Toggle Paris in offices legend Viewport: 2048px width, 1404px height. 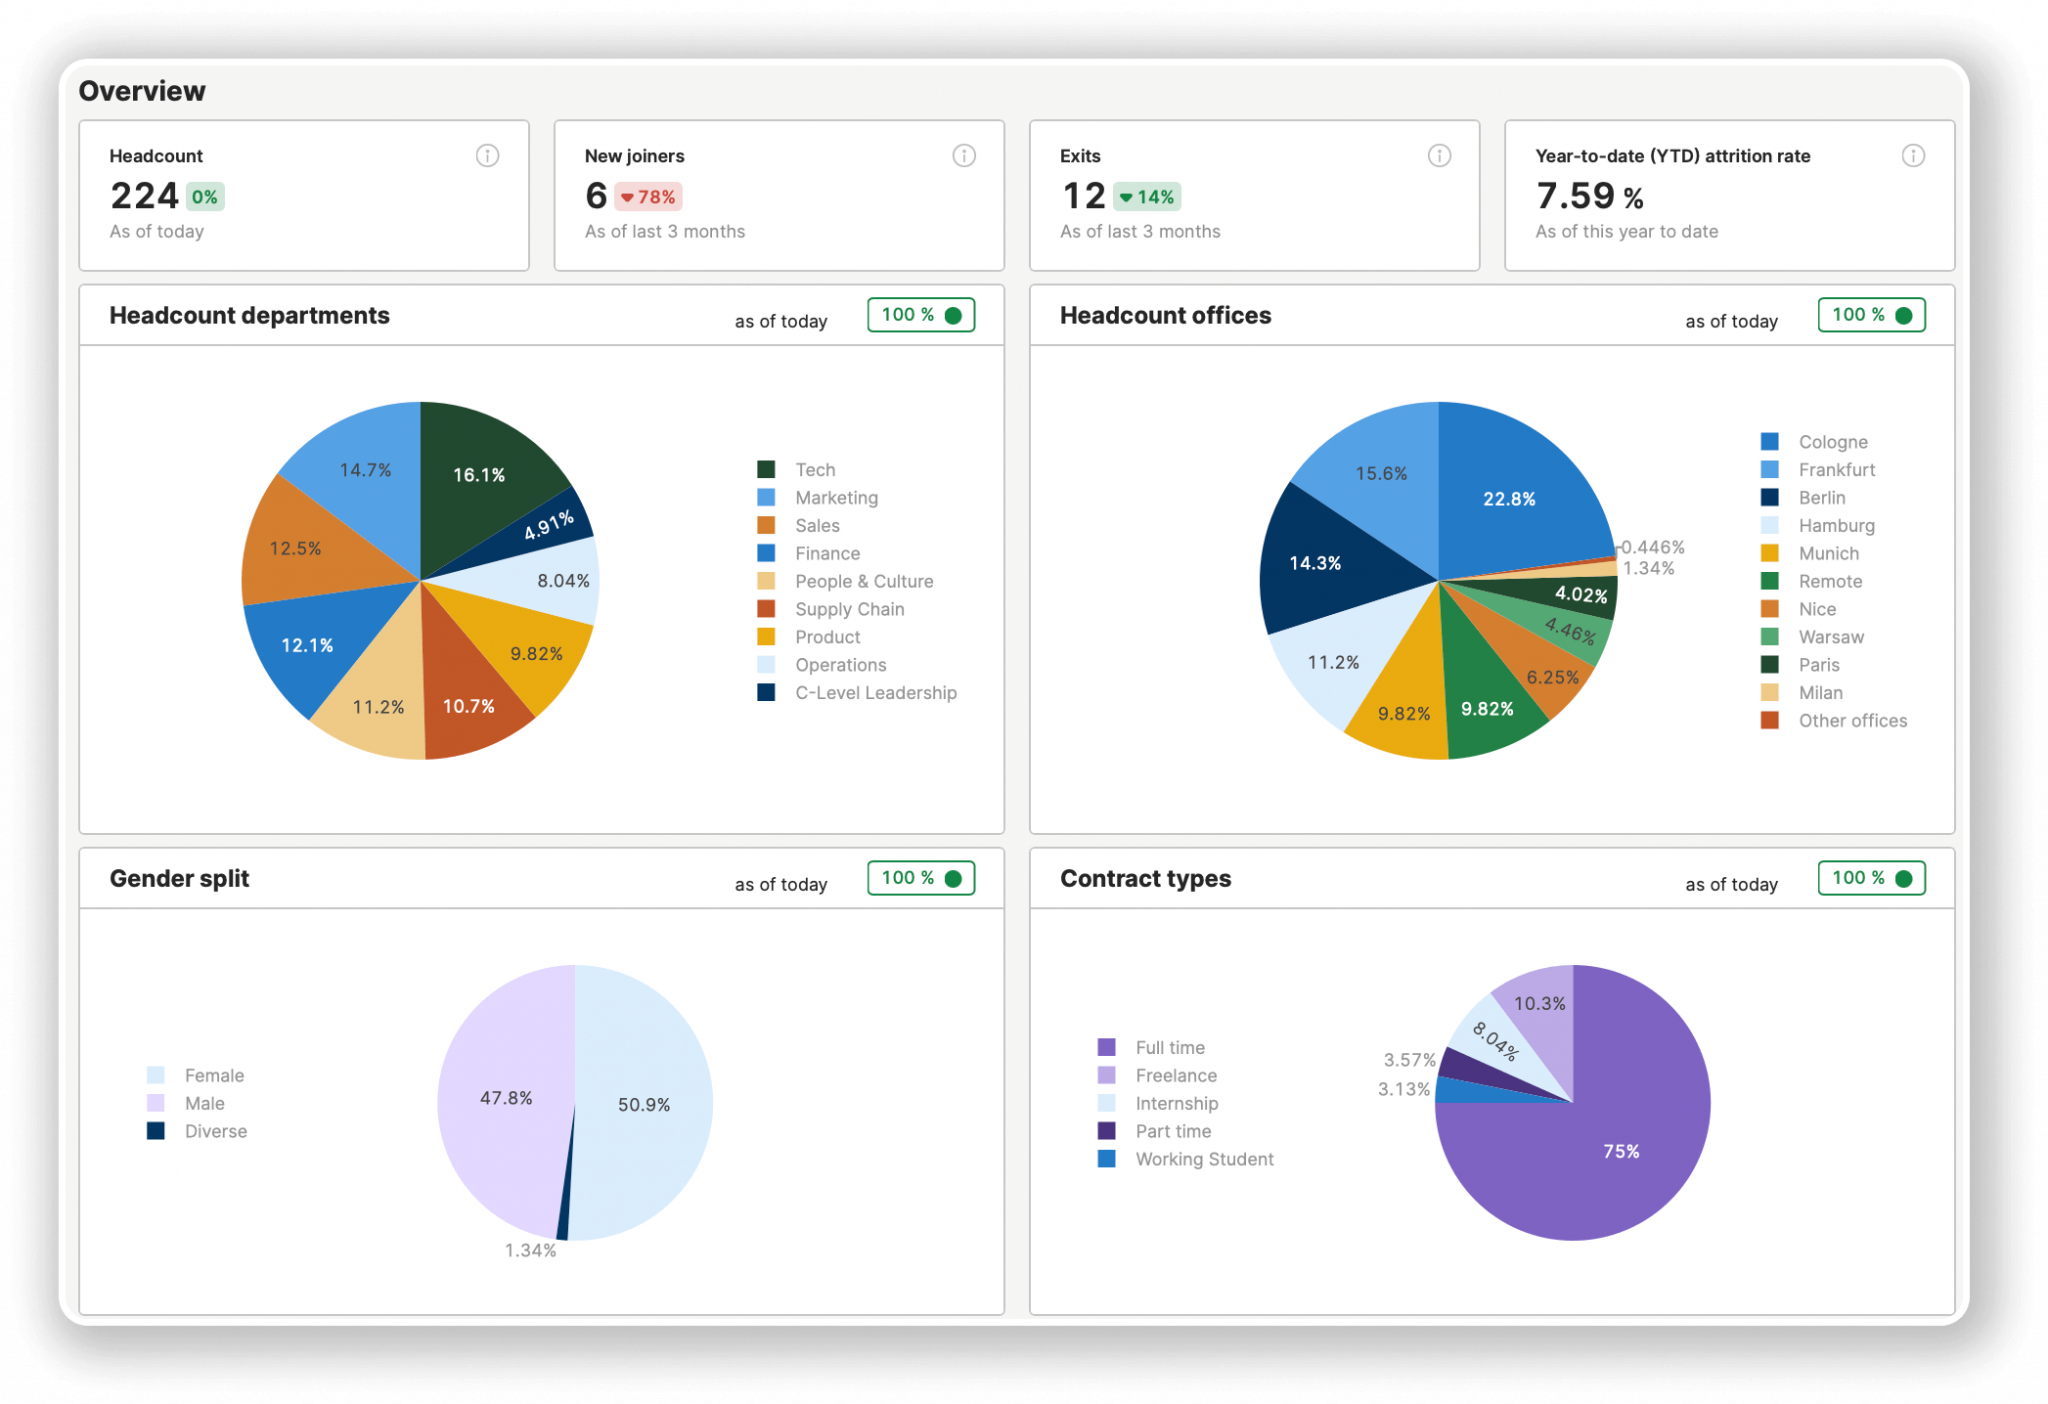1801,665
